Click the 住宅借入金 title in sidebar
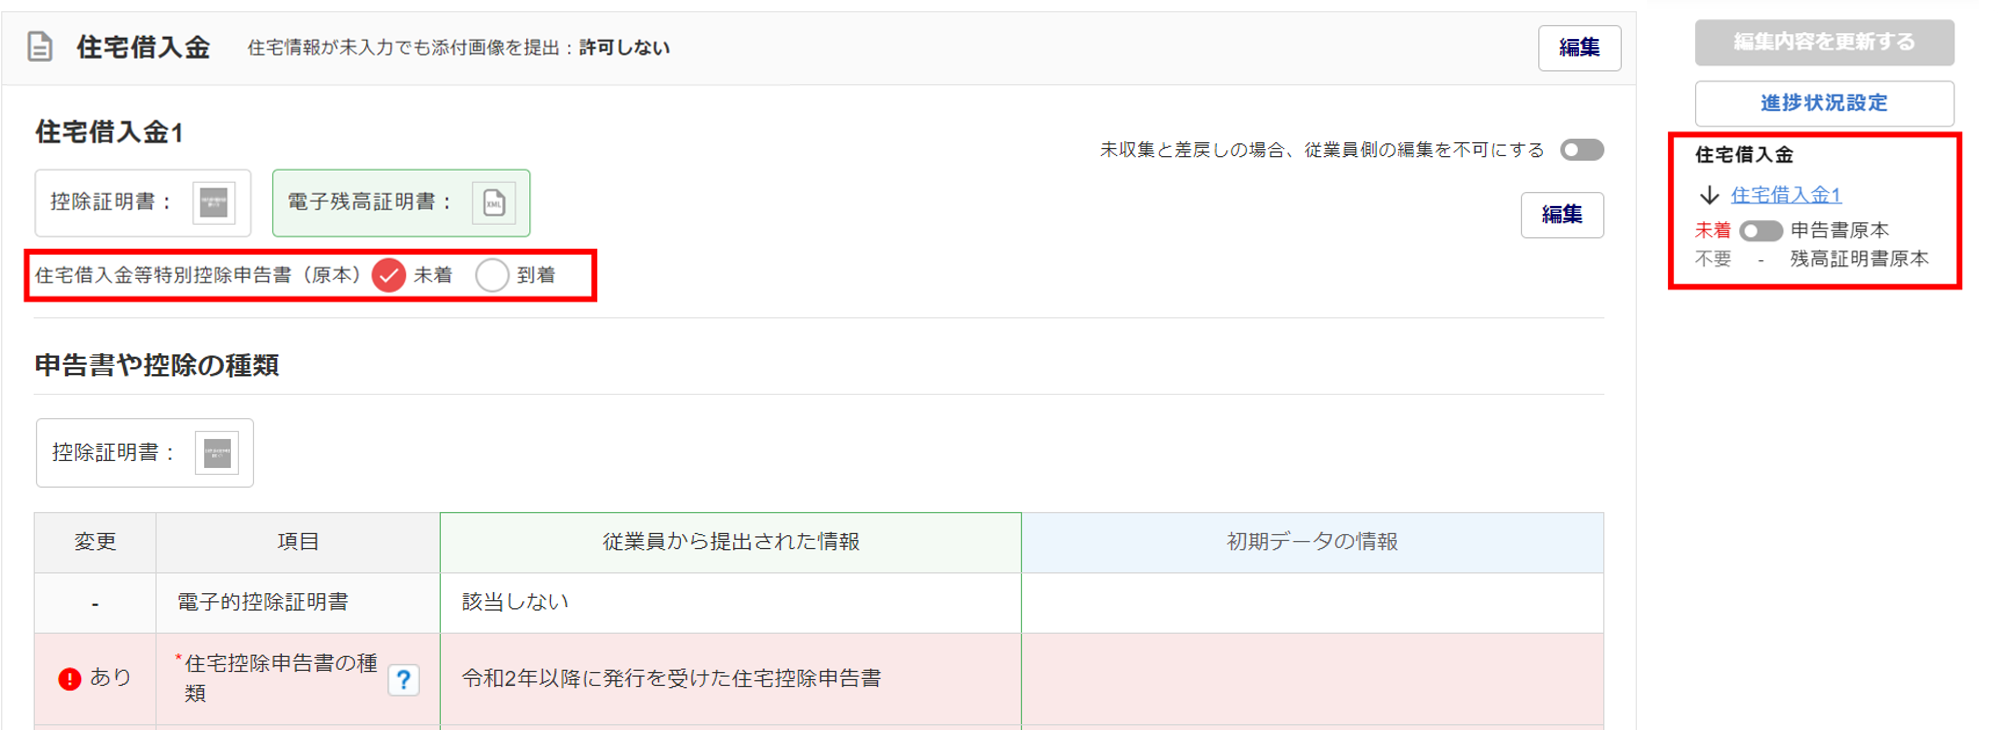The height and width of the screenshot is (730, 2000). pos(1744,155)
